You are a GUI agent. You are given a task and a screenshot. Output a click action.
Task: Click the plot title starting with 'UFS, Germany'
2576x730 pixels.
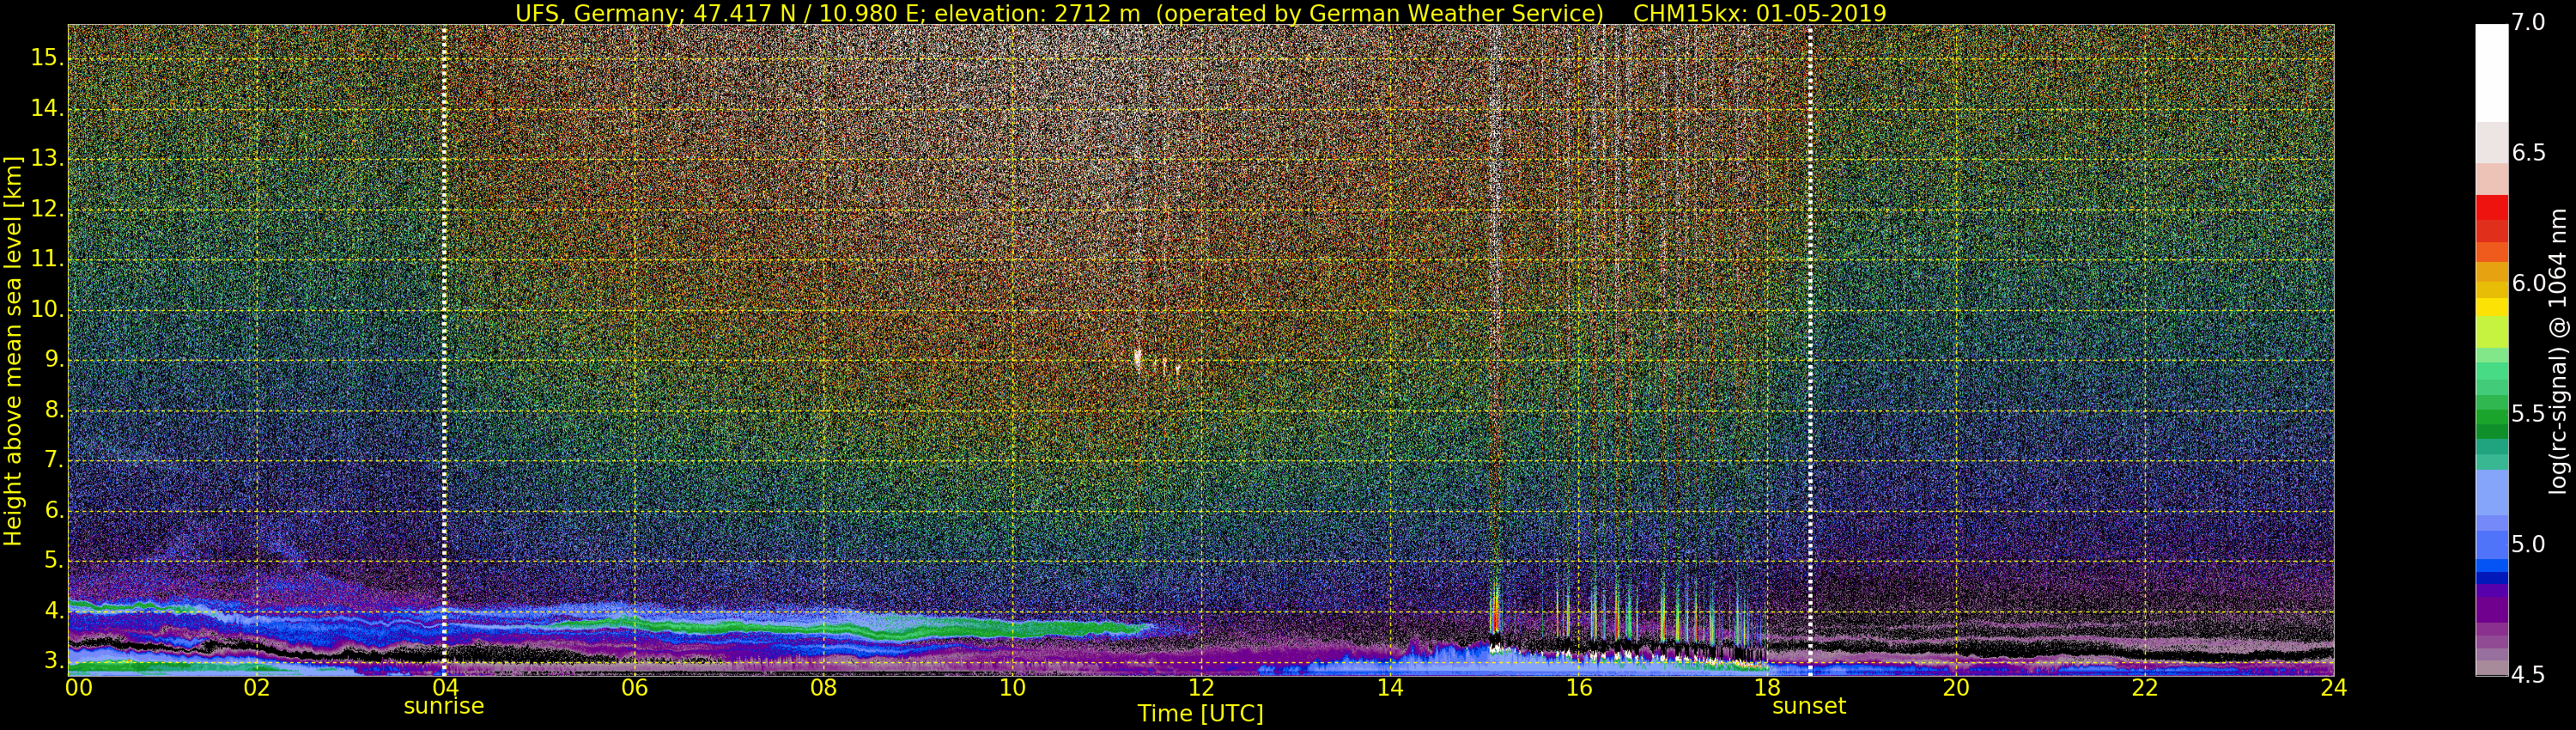pos(1201,13)
